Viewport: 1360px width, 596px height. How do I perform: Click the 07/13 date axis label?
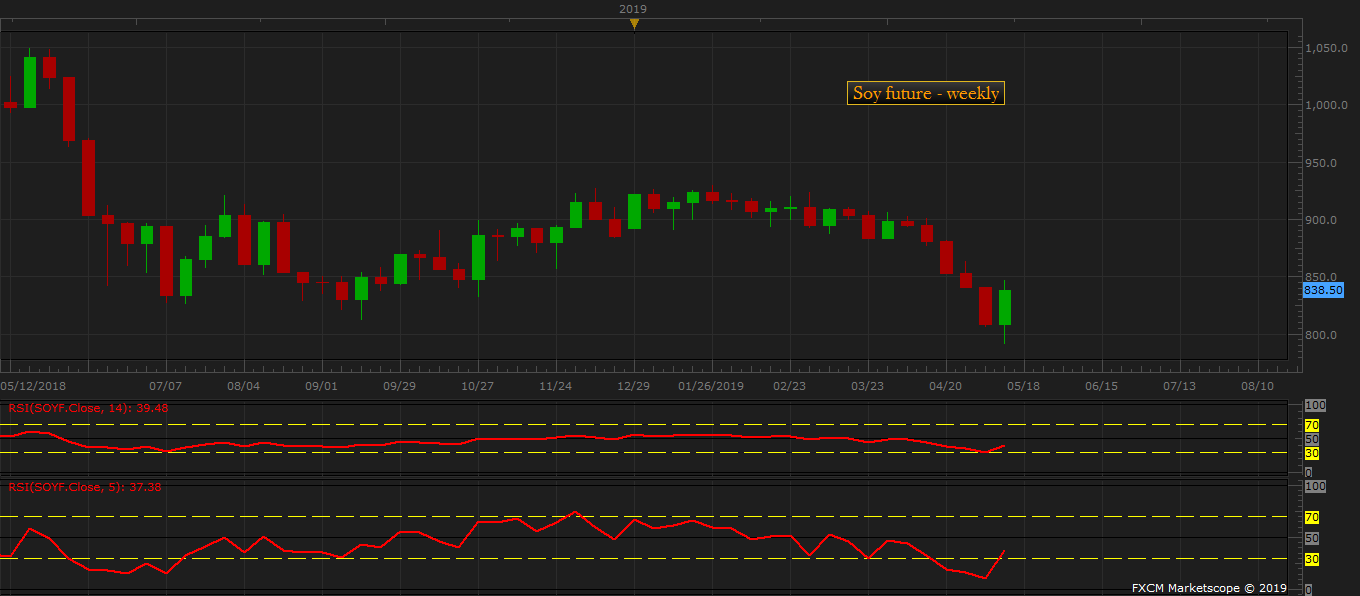coord(1179,385)
